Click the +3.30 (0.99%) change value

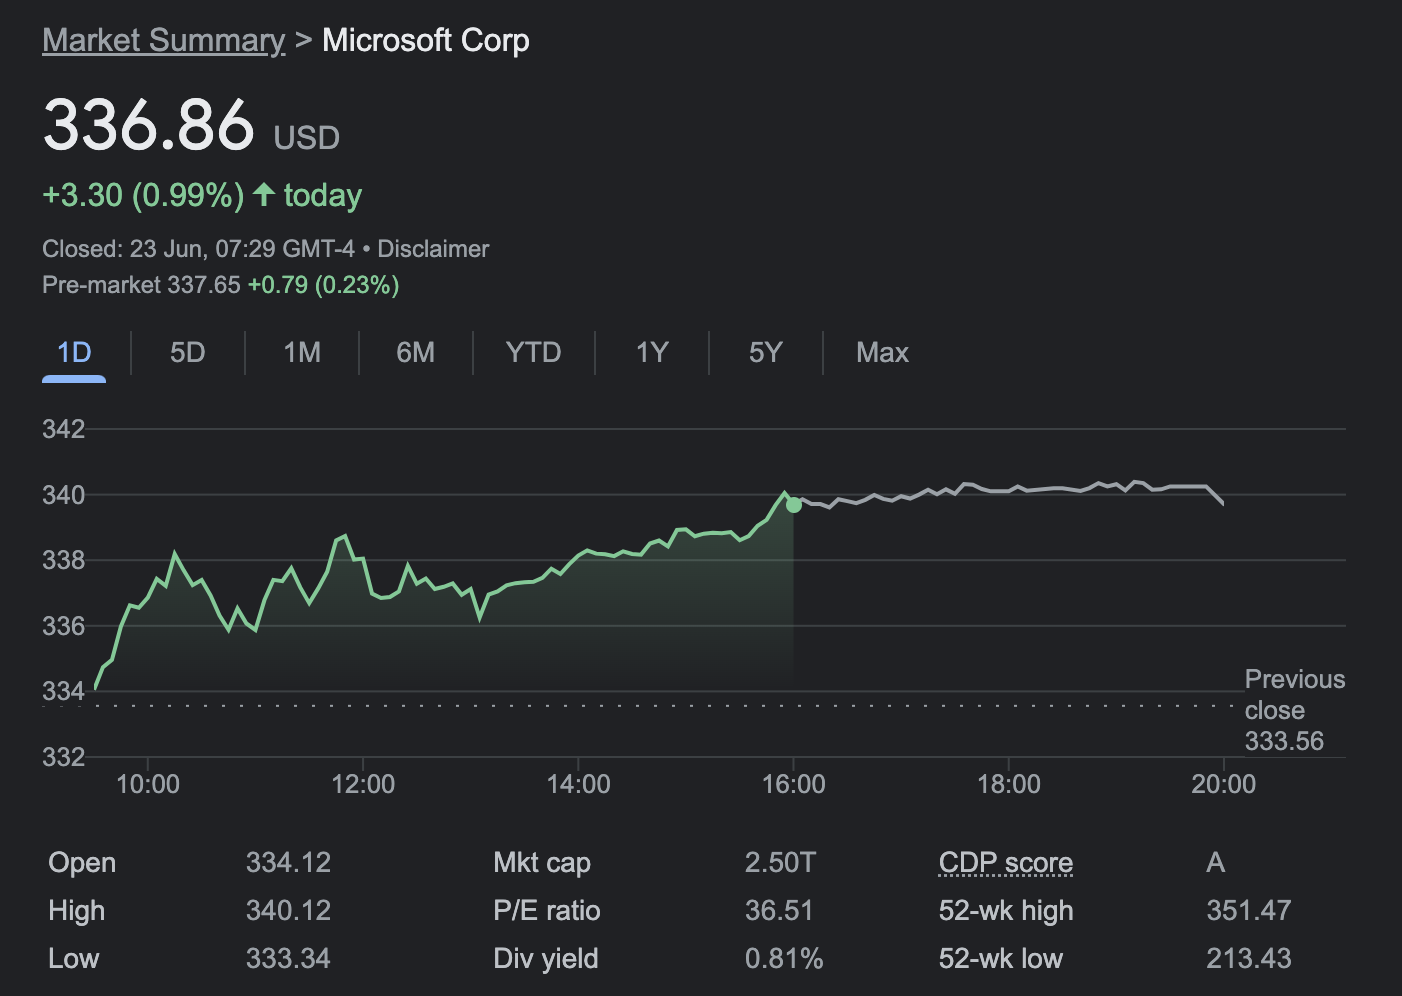click(x=143, y=195)
